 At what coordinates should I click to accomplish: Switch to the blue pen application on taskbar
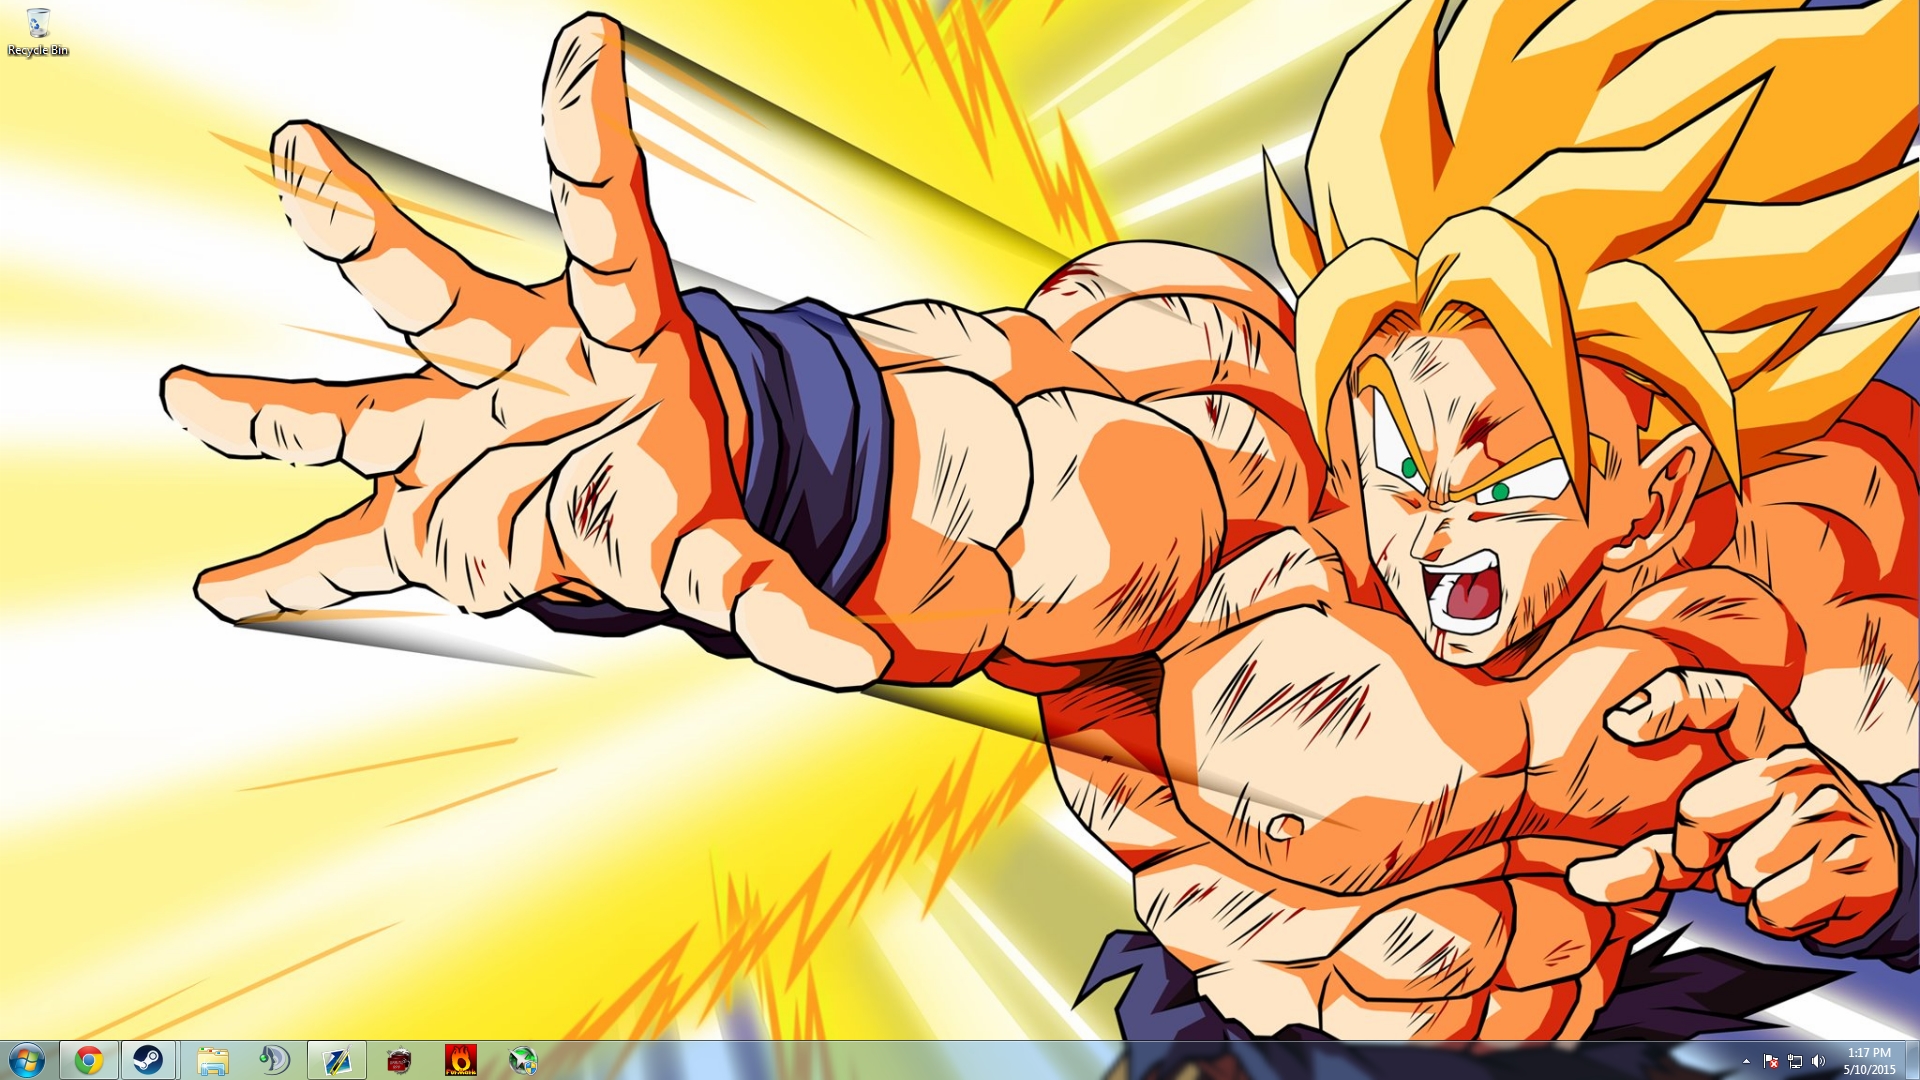point(336,1060)
